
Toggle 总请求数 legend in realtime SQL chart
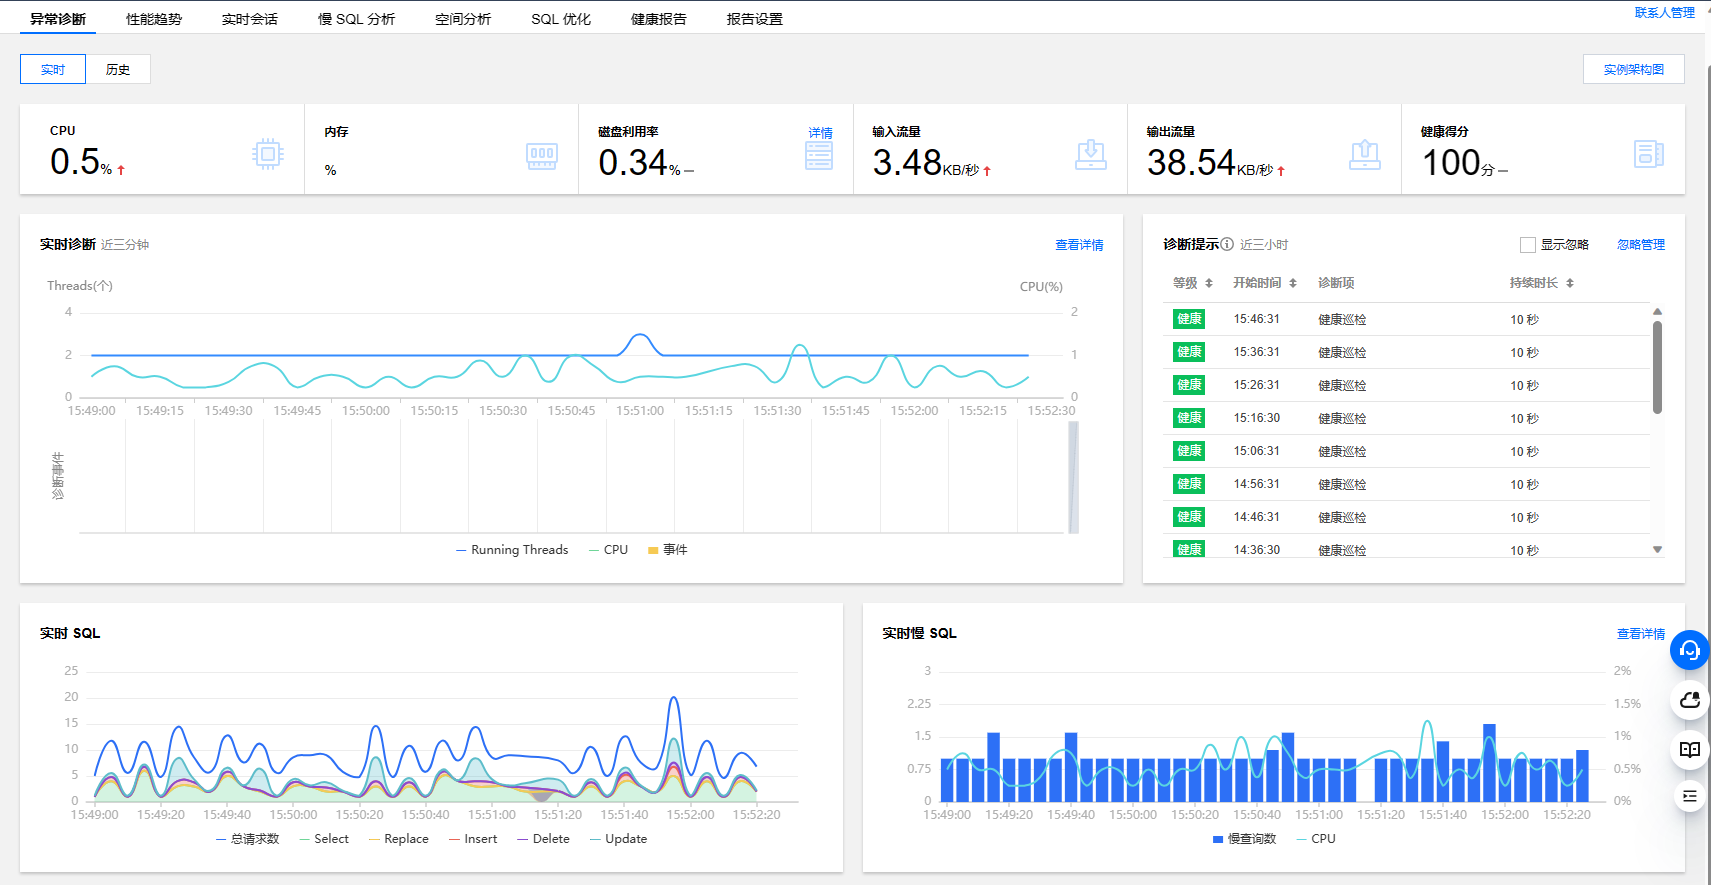point(248,839)
